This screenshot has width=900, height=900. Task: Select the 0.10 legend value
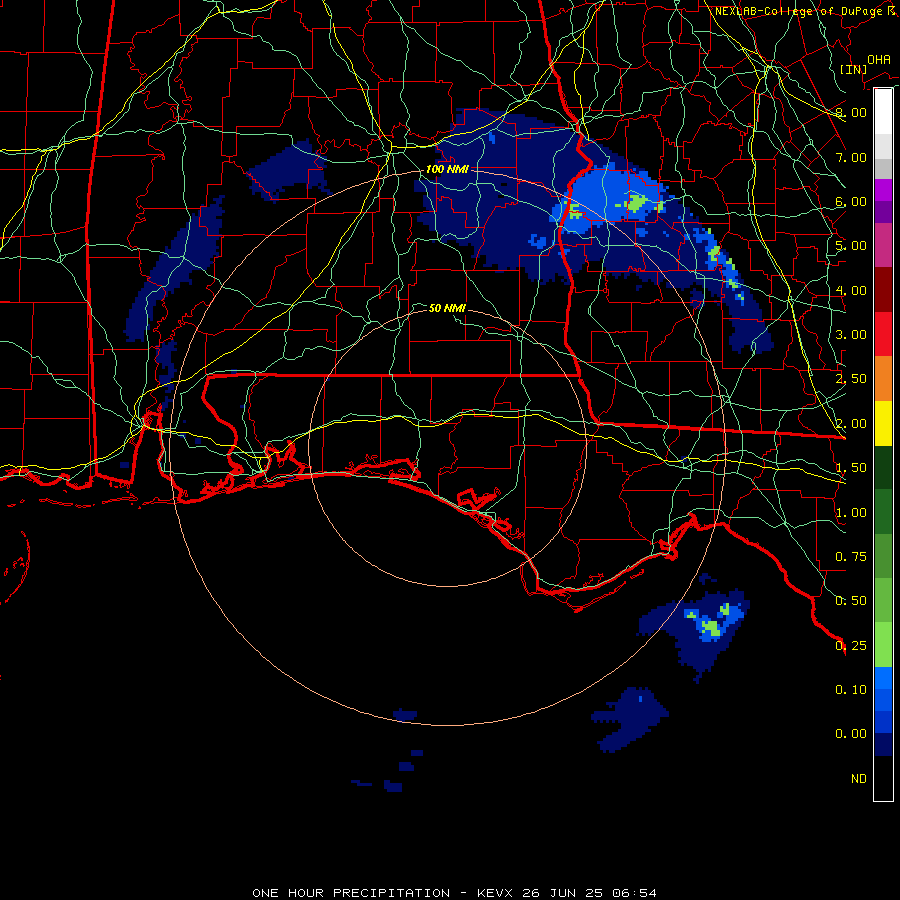click(851, 690)
